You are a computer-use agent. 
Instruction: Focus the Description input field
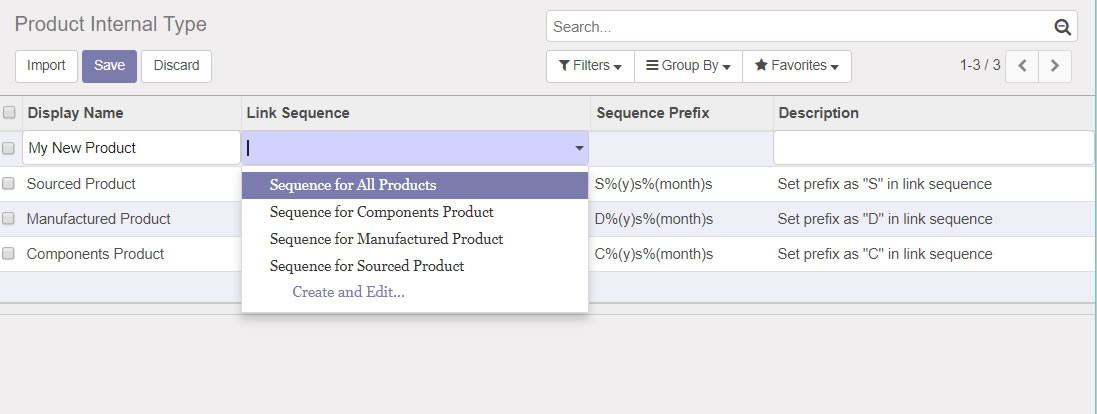(x=933, y=148)
